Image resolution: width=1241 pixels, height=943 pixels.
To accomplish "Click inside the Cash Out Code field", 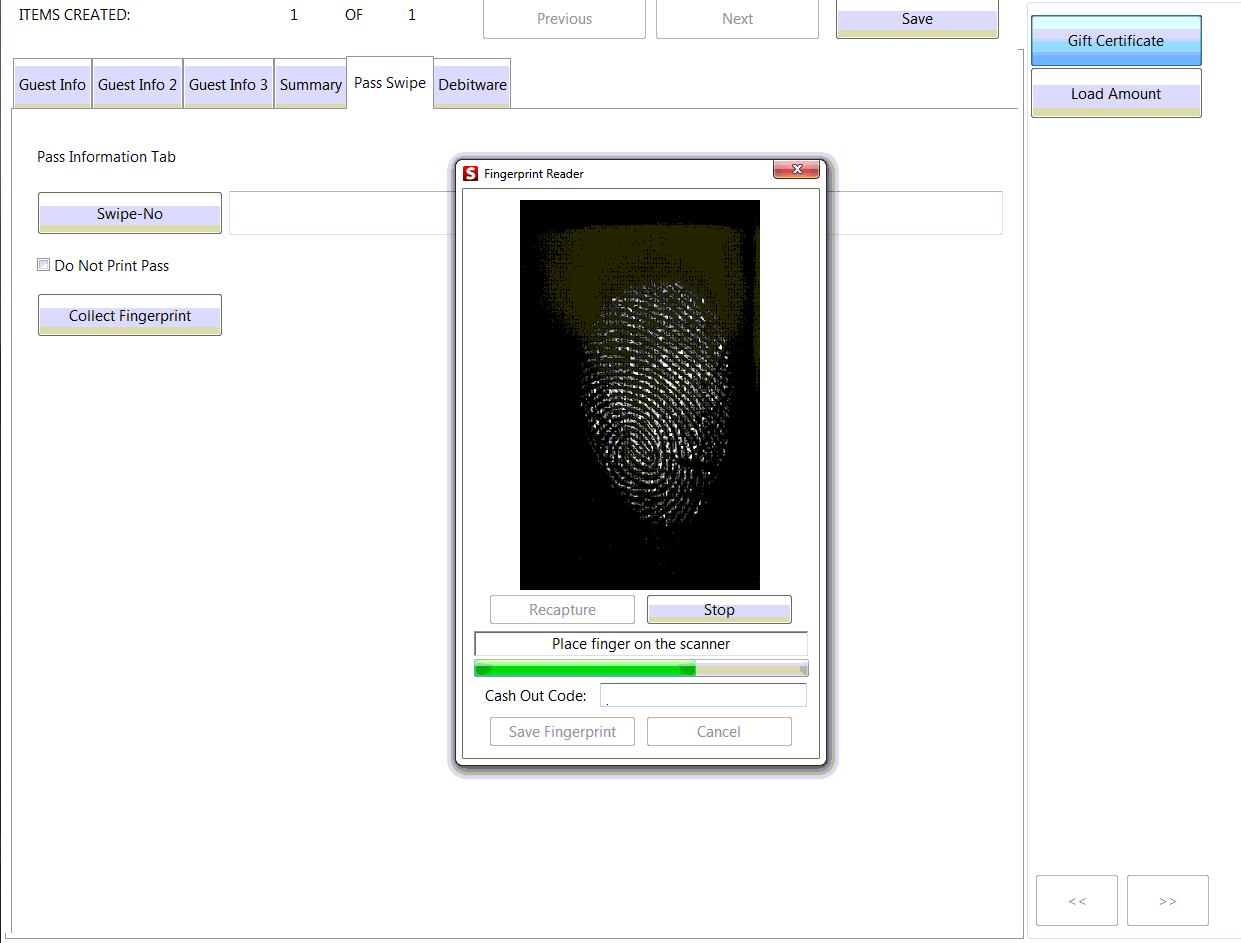I will coord(703,695).
